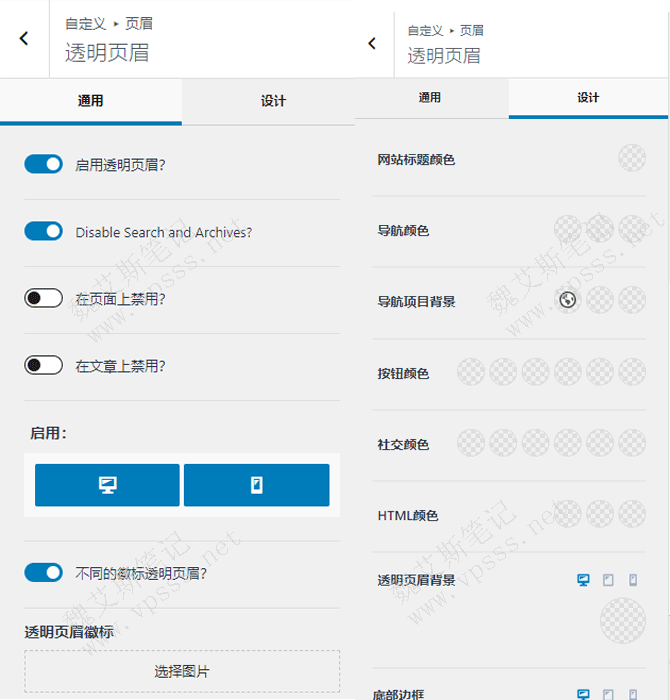The width and height of the screenshot is (670, 700).
Task: Open the 网站标题颜色 color swatch
Action: 632,158
